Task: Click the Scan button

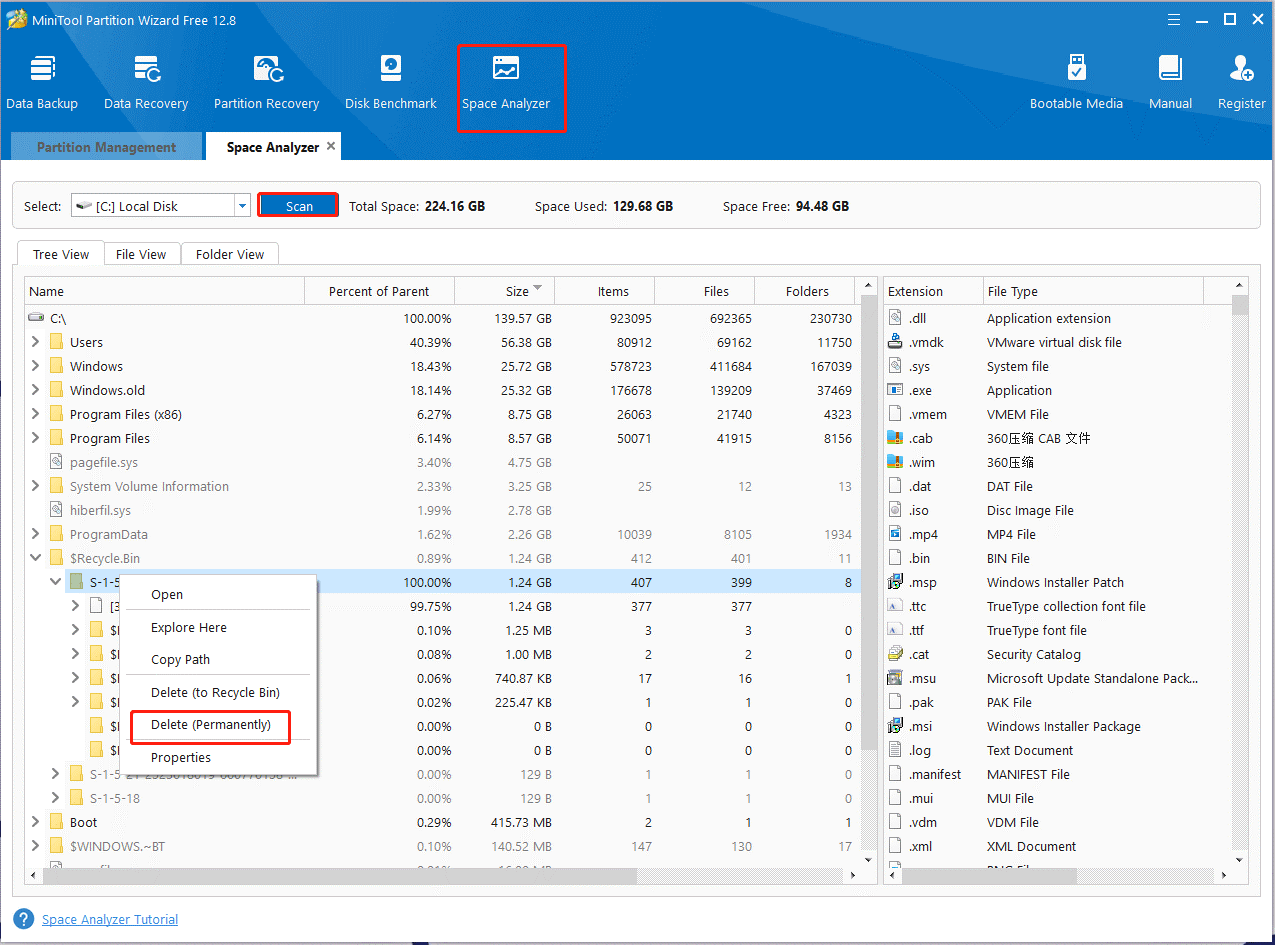Action: pyautogui.click(x=298, y=206)
